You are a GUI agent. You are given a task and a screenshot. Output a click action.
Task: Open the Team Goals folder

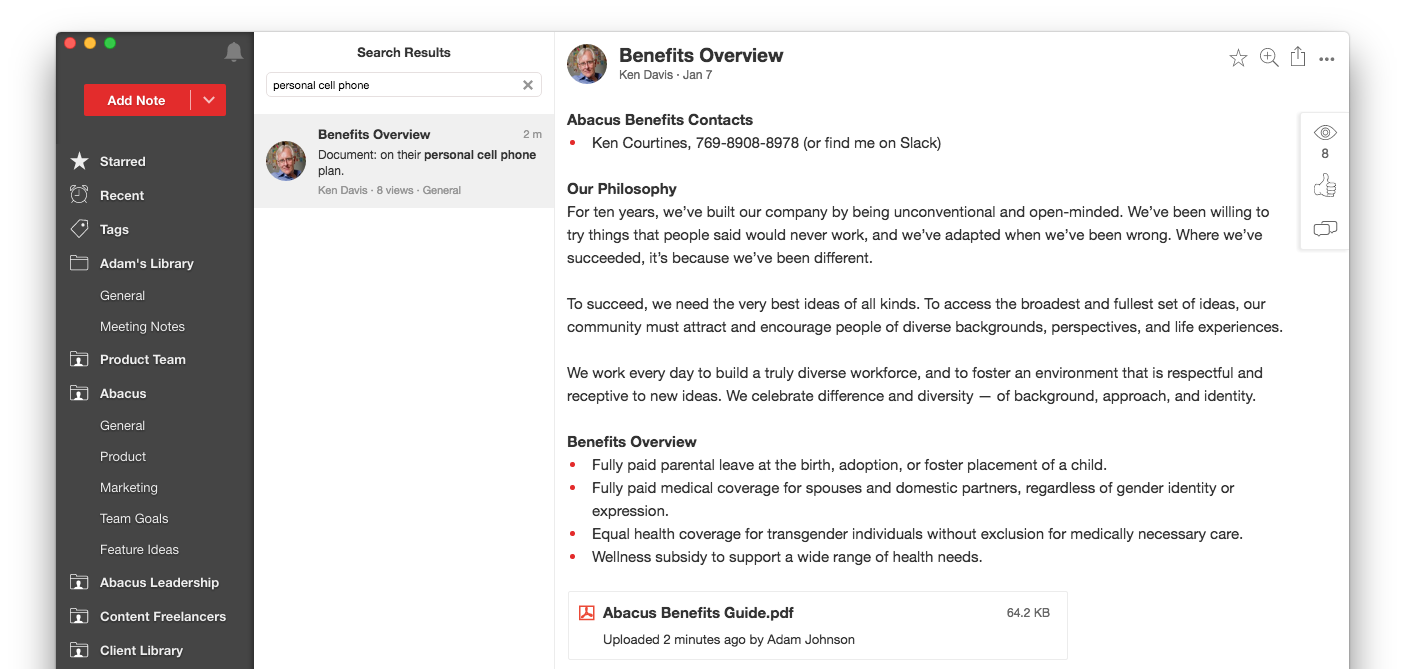(134, 518)
